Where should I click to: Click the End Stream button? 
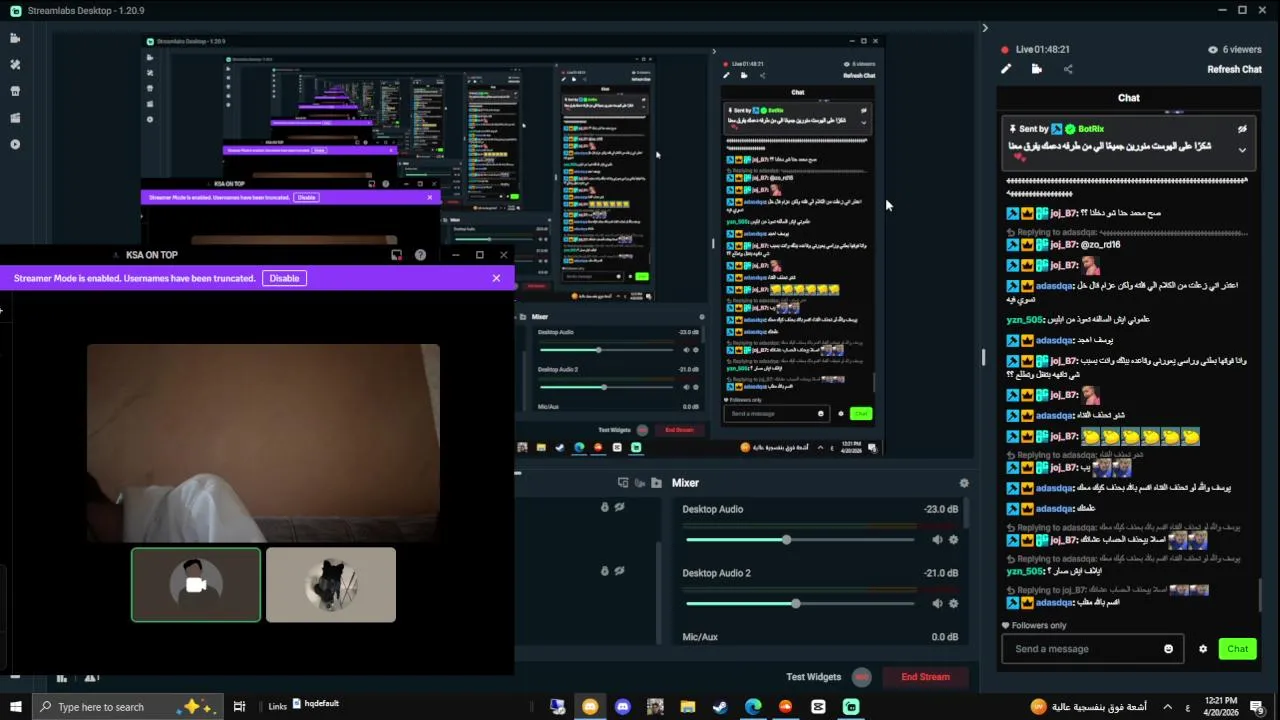(x=925, y=677)
